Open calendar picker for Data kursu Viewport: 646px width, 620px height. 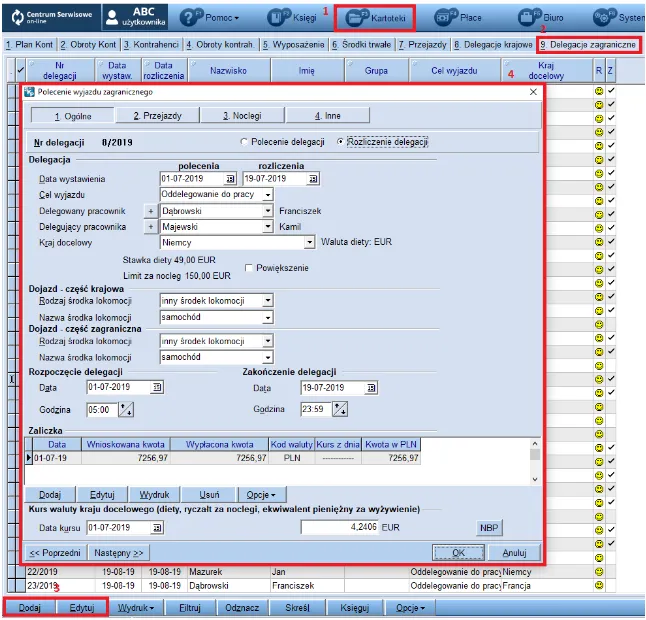(x=152, y=527)
